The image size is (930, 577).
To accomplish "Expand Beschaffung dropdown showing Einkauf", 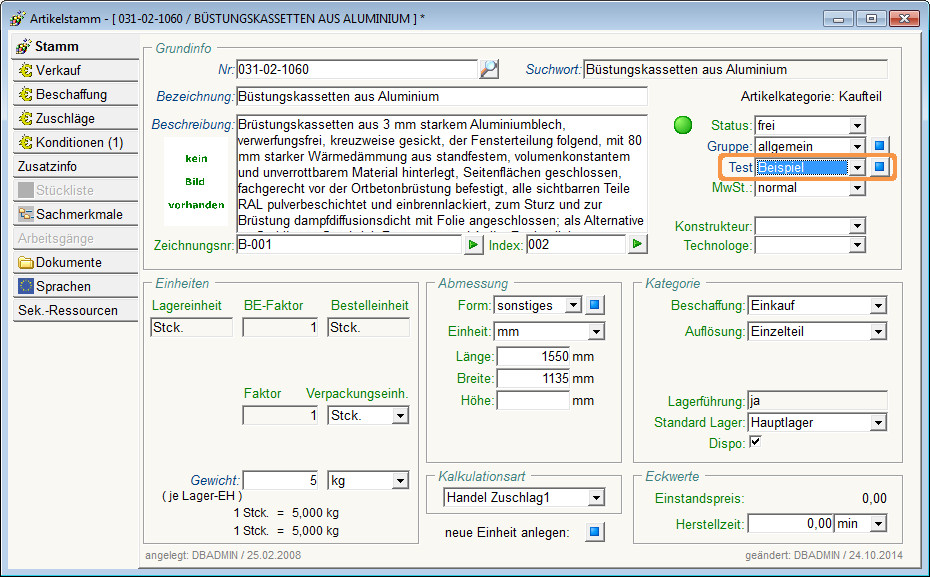I will 878,305.
